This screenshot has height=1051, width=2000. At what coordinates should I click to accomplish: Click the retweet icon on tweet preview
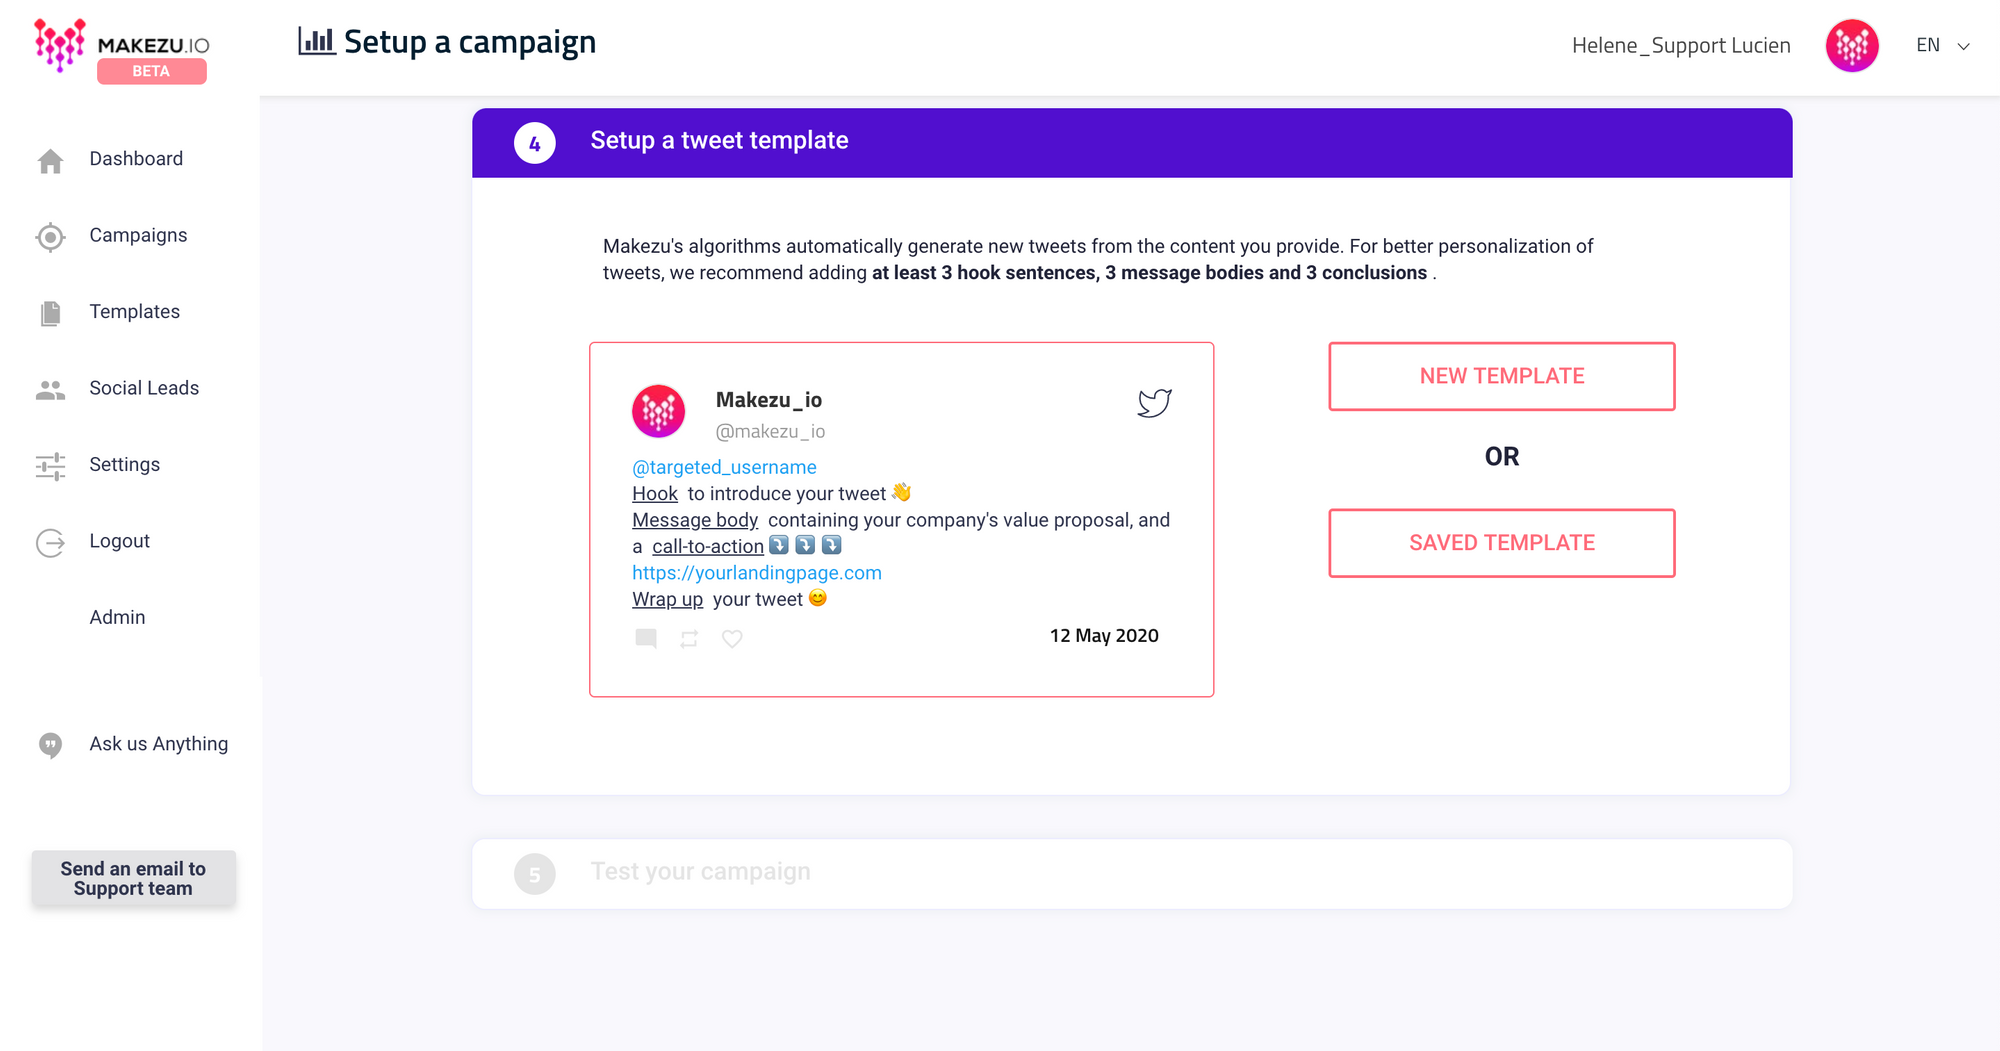[689, 638]
